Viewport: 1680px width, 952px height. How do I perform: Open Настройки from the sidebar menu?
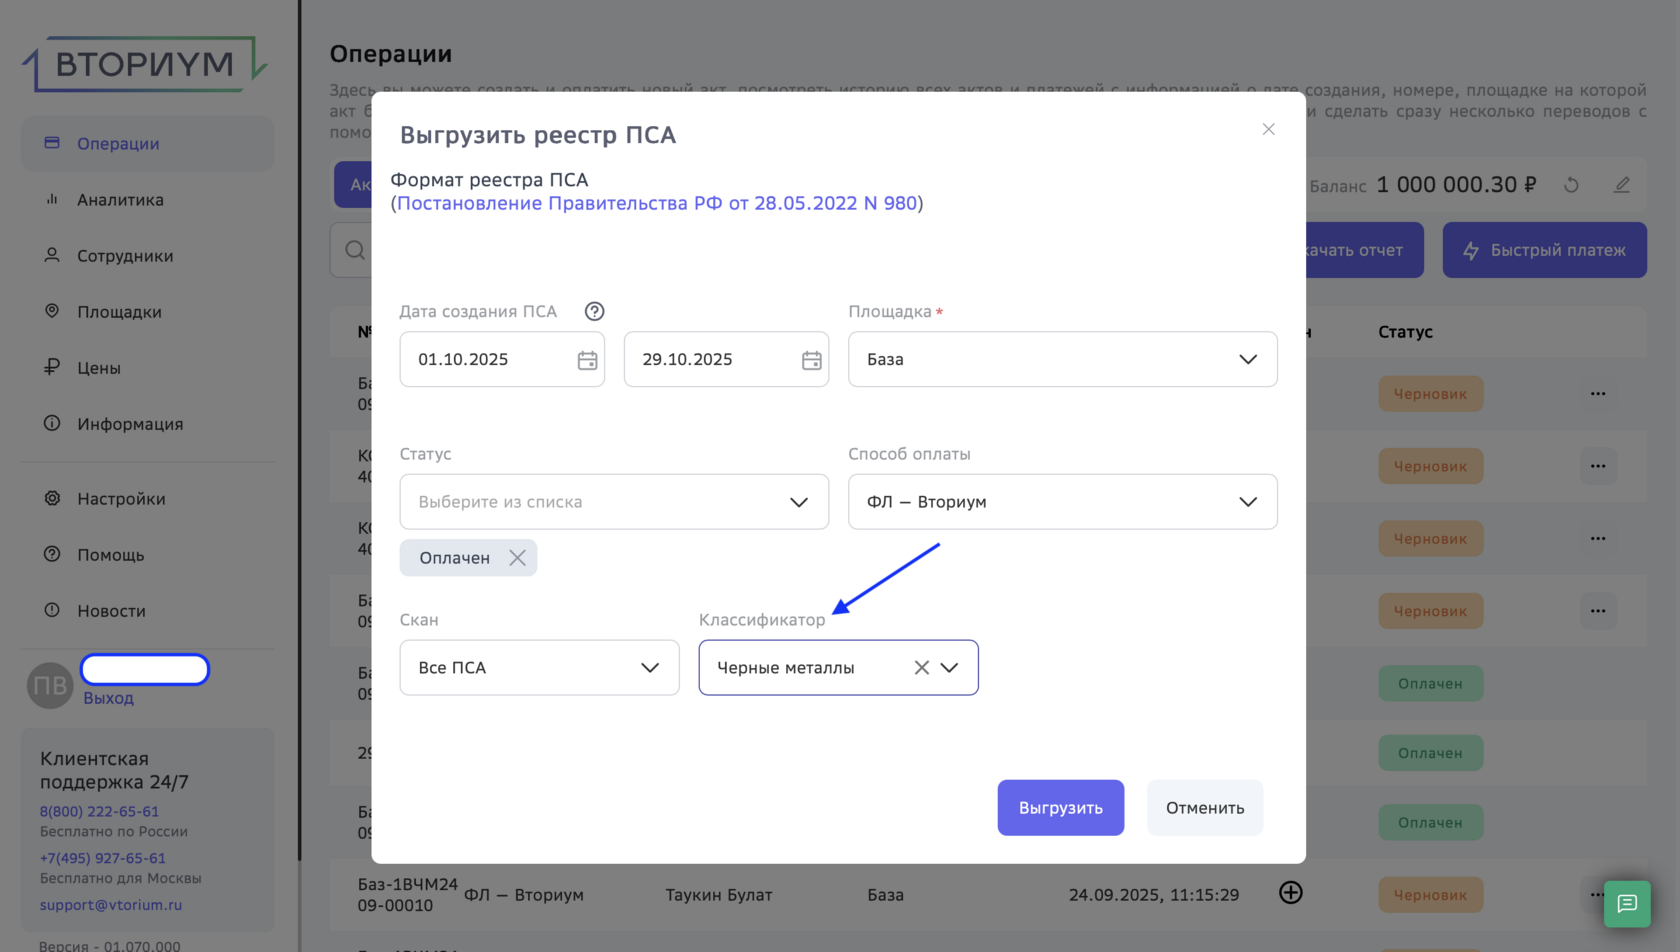(x=121, y=499)
